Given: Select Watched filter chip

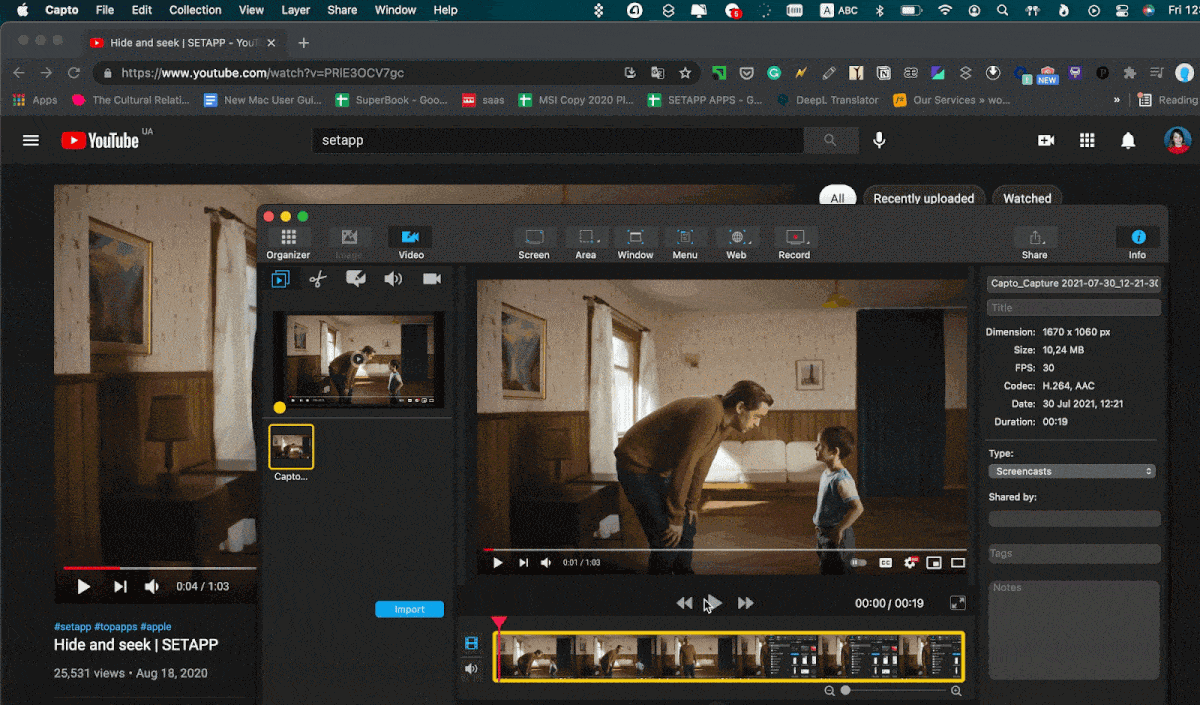Looking at the screenshot, I should coord(1027,198).
